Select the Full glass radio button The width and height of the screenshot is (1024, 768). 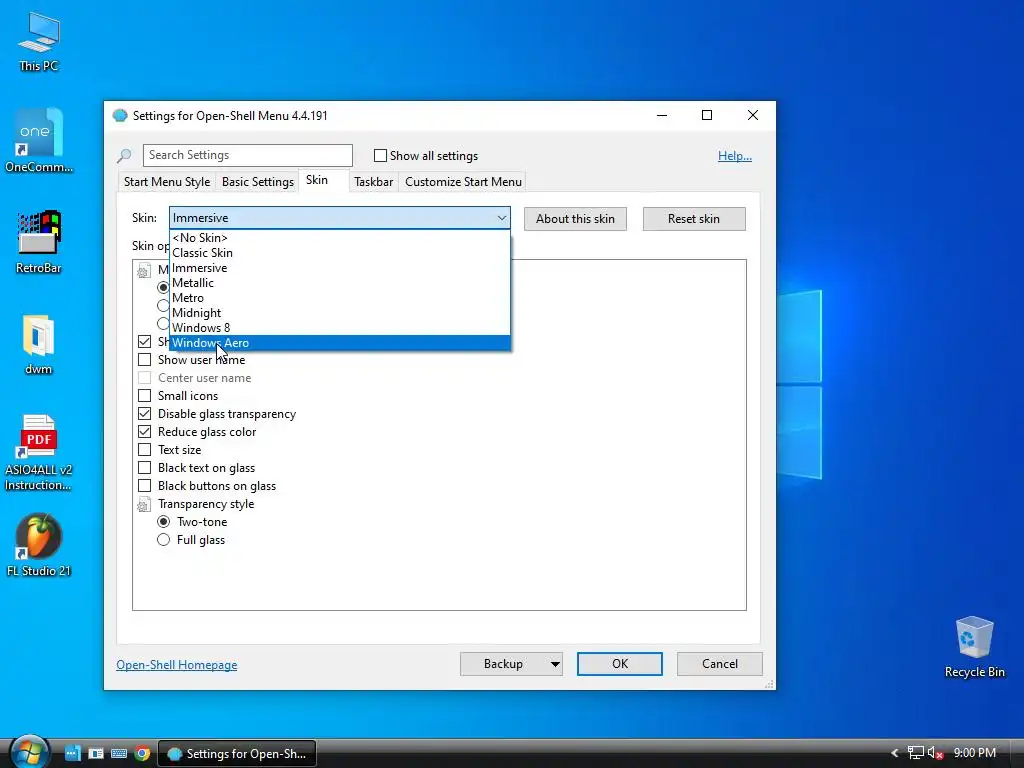tap(163, 540)
